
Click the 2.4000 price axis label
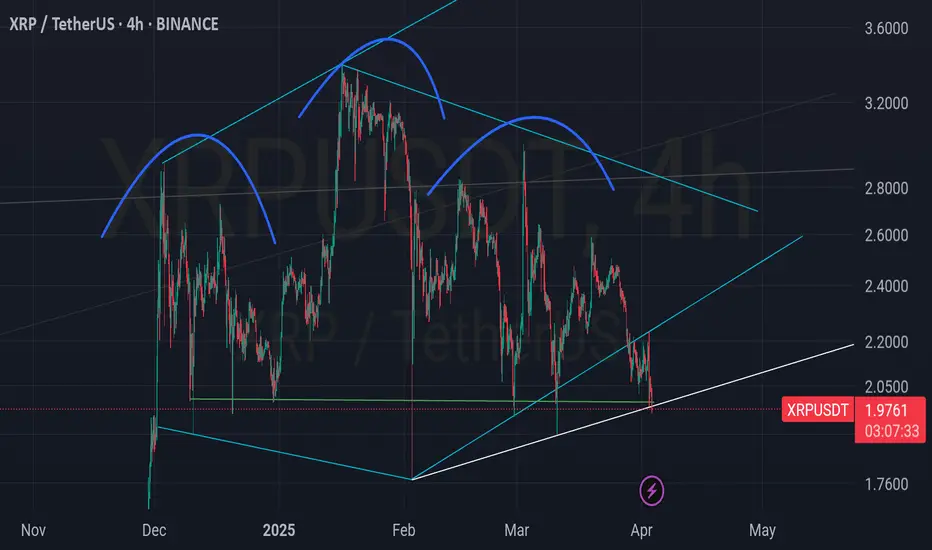pos(886,287)
